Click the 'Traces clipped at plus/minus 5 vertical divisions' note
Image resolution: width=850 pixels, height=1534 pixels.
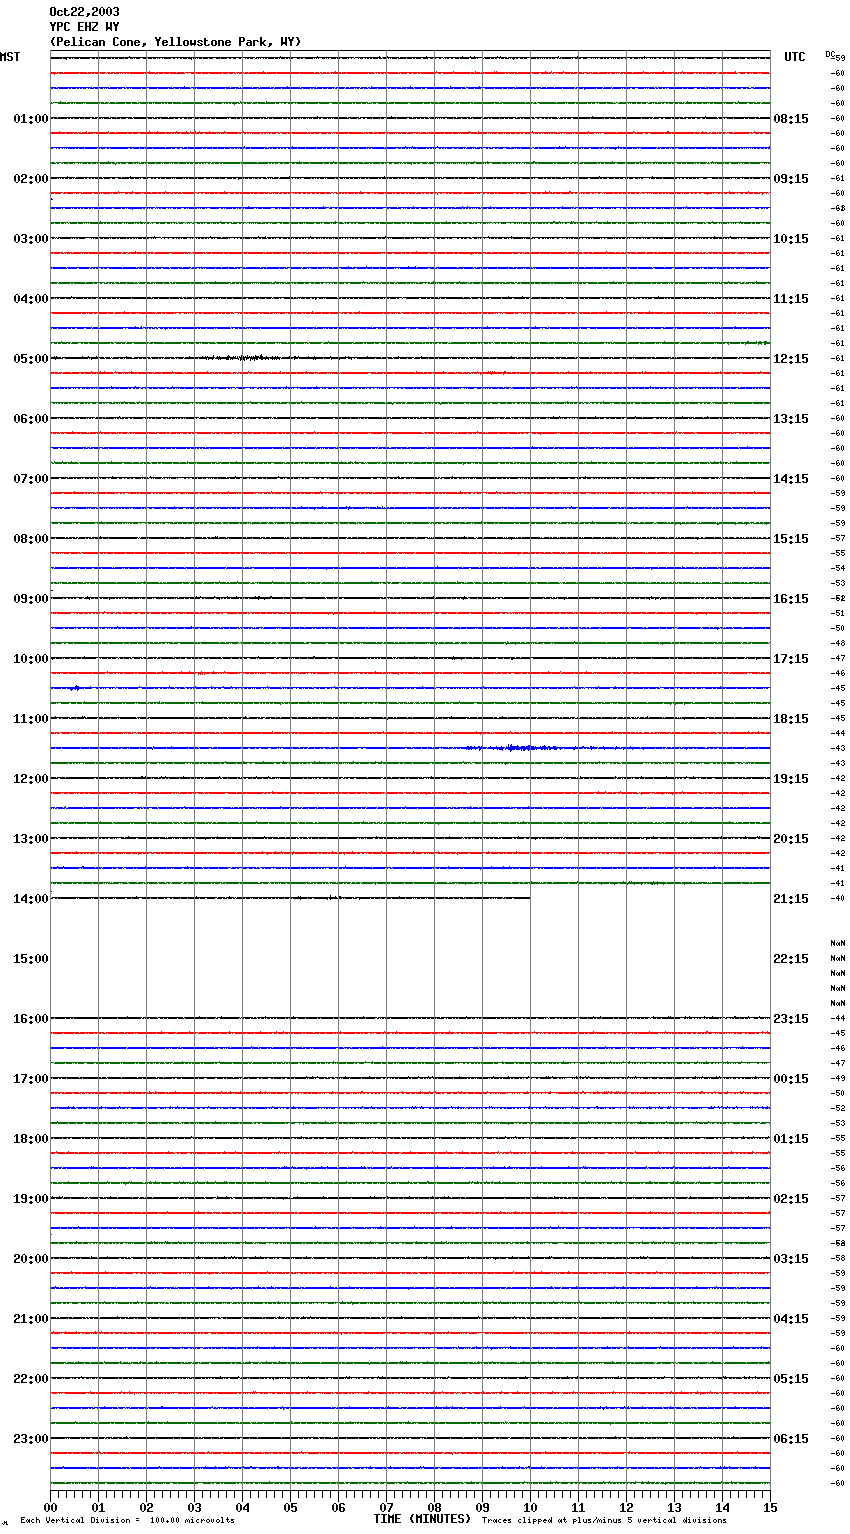pos(604,1520)
